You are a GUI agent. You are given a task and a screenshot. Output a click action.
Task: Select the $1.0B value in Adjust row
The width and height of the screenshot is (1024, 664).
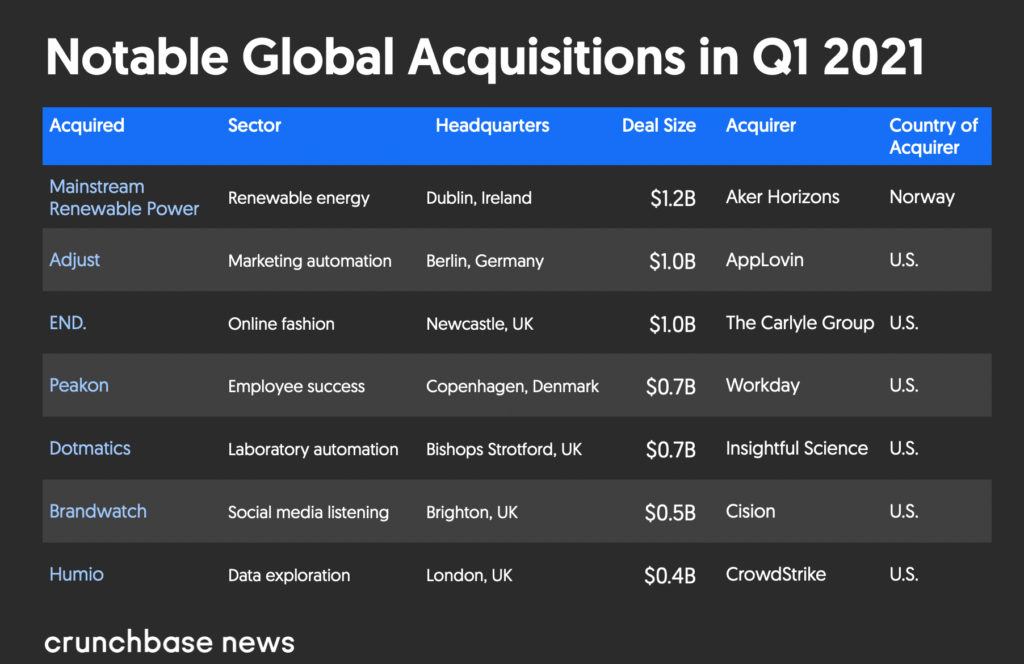[x=672, y=261]
